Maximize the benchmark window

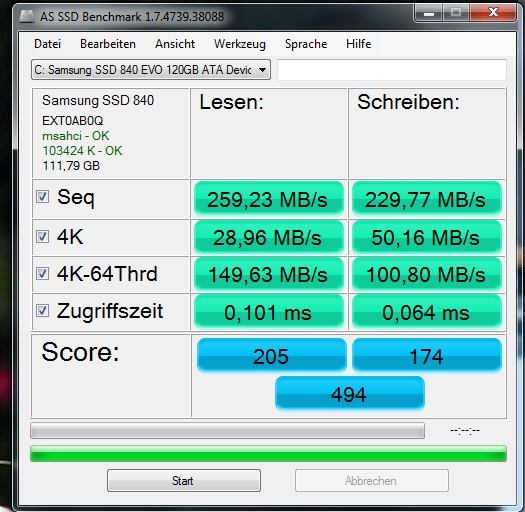tap(456, 13)
